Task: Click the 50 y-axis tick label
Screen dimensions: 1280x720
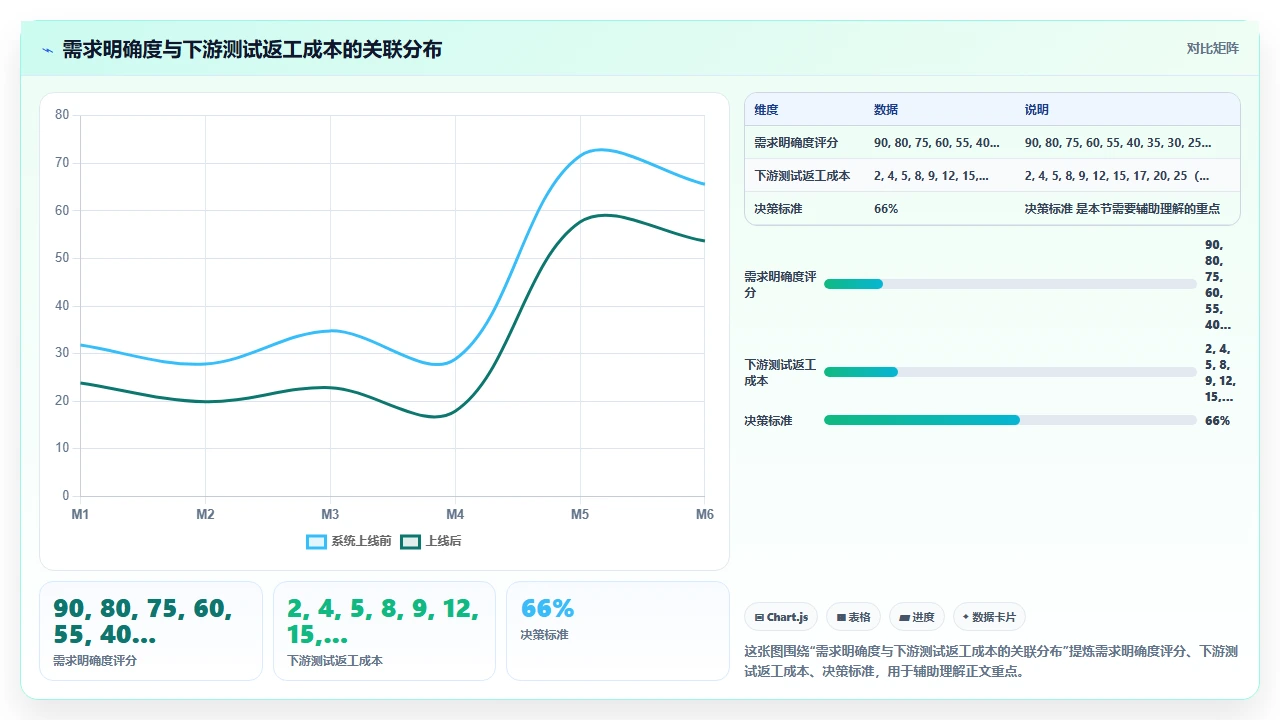Action: 62,258
